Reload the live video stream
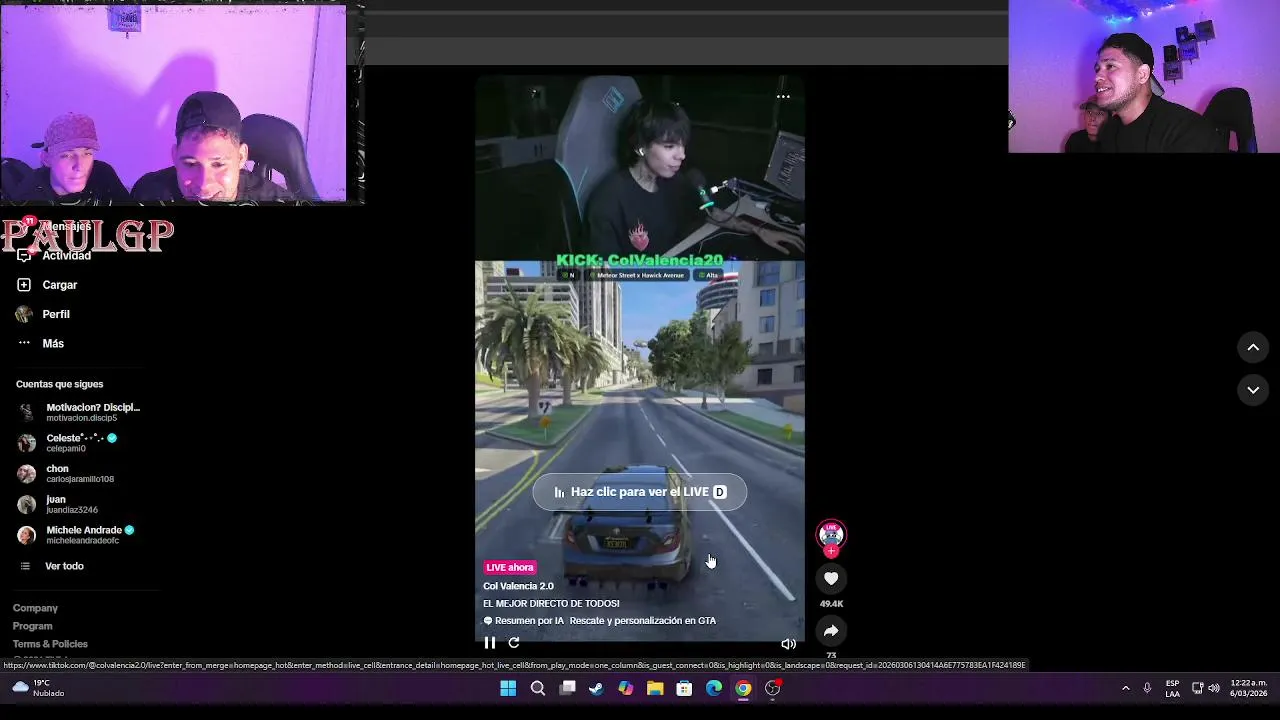Viewport: 1280px width, 720px height. [x=514, y=643]
